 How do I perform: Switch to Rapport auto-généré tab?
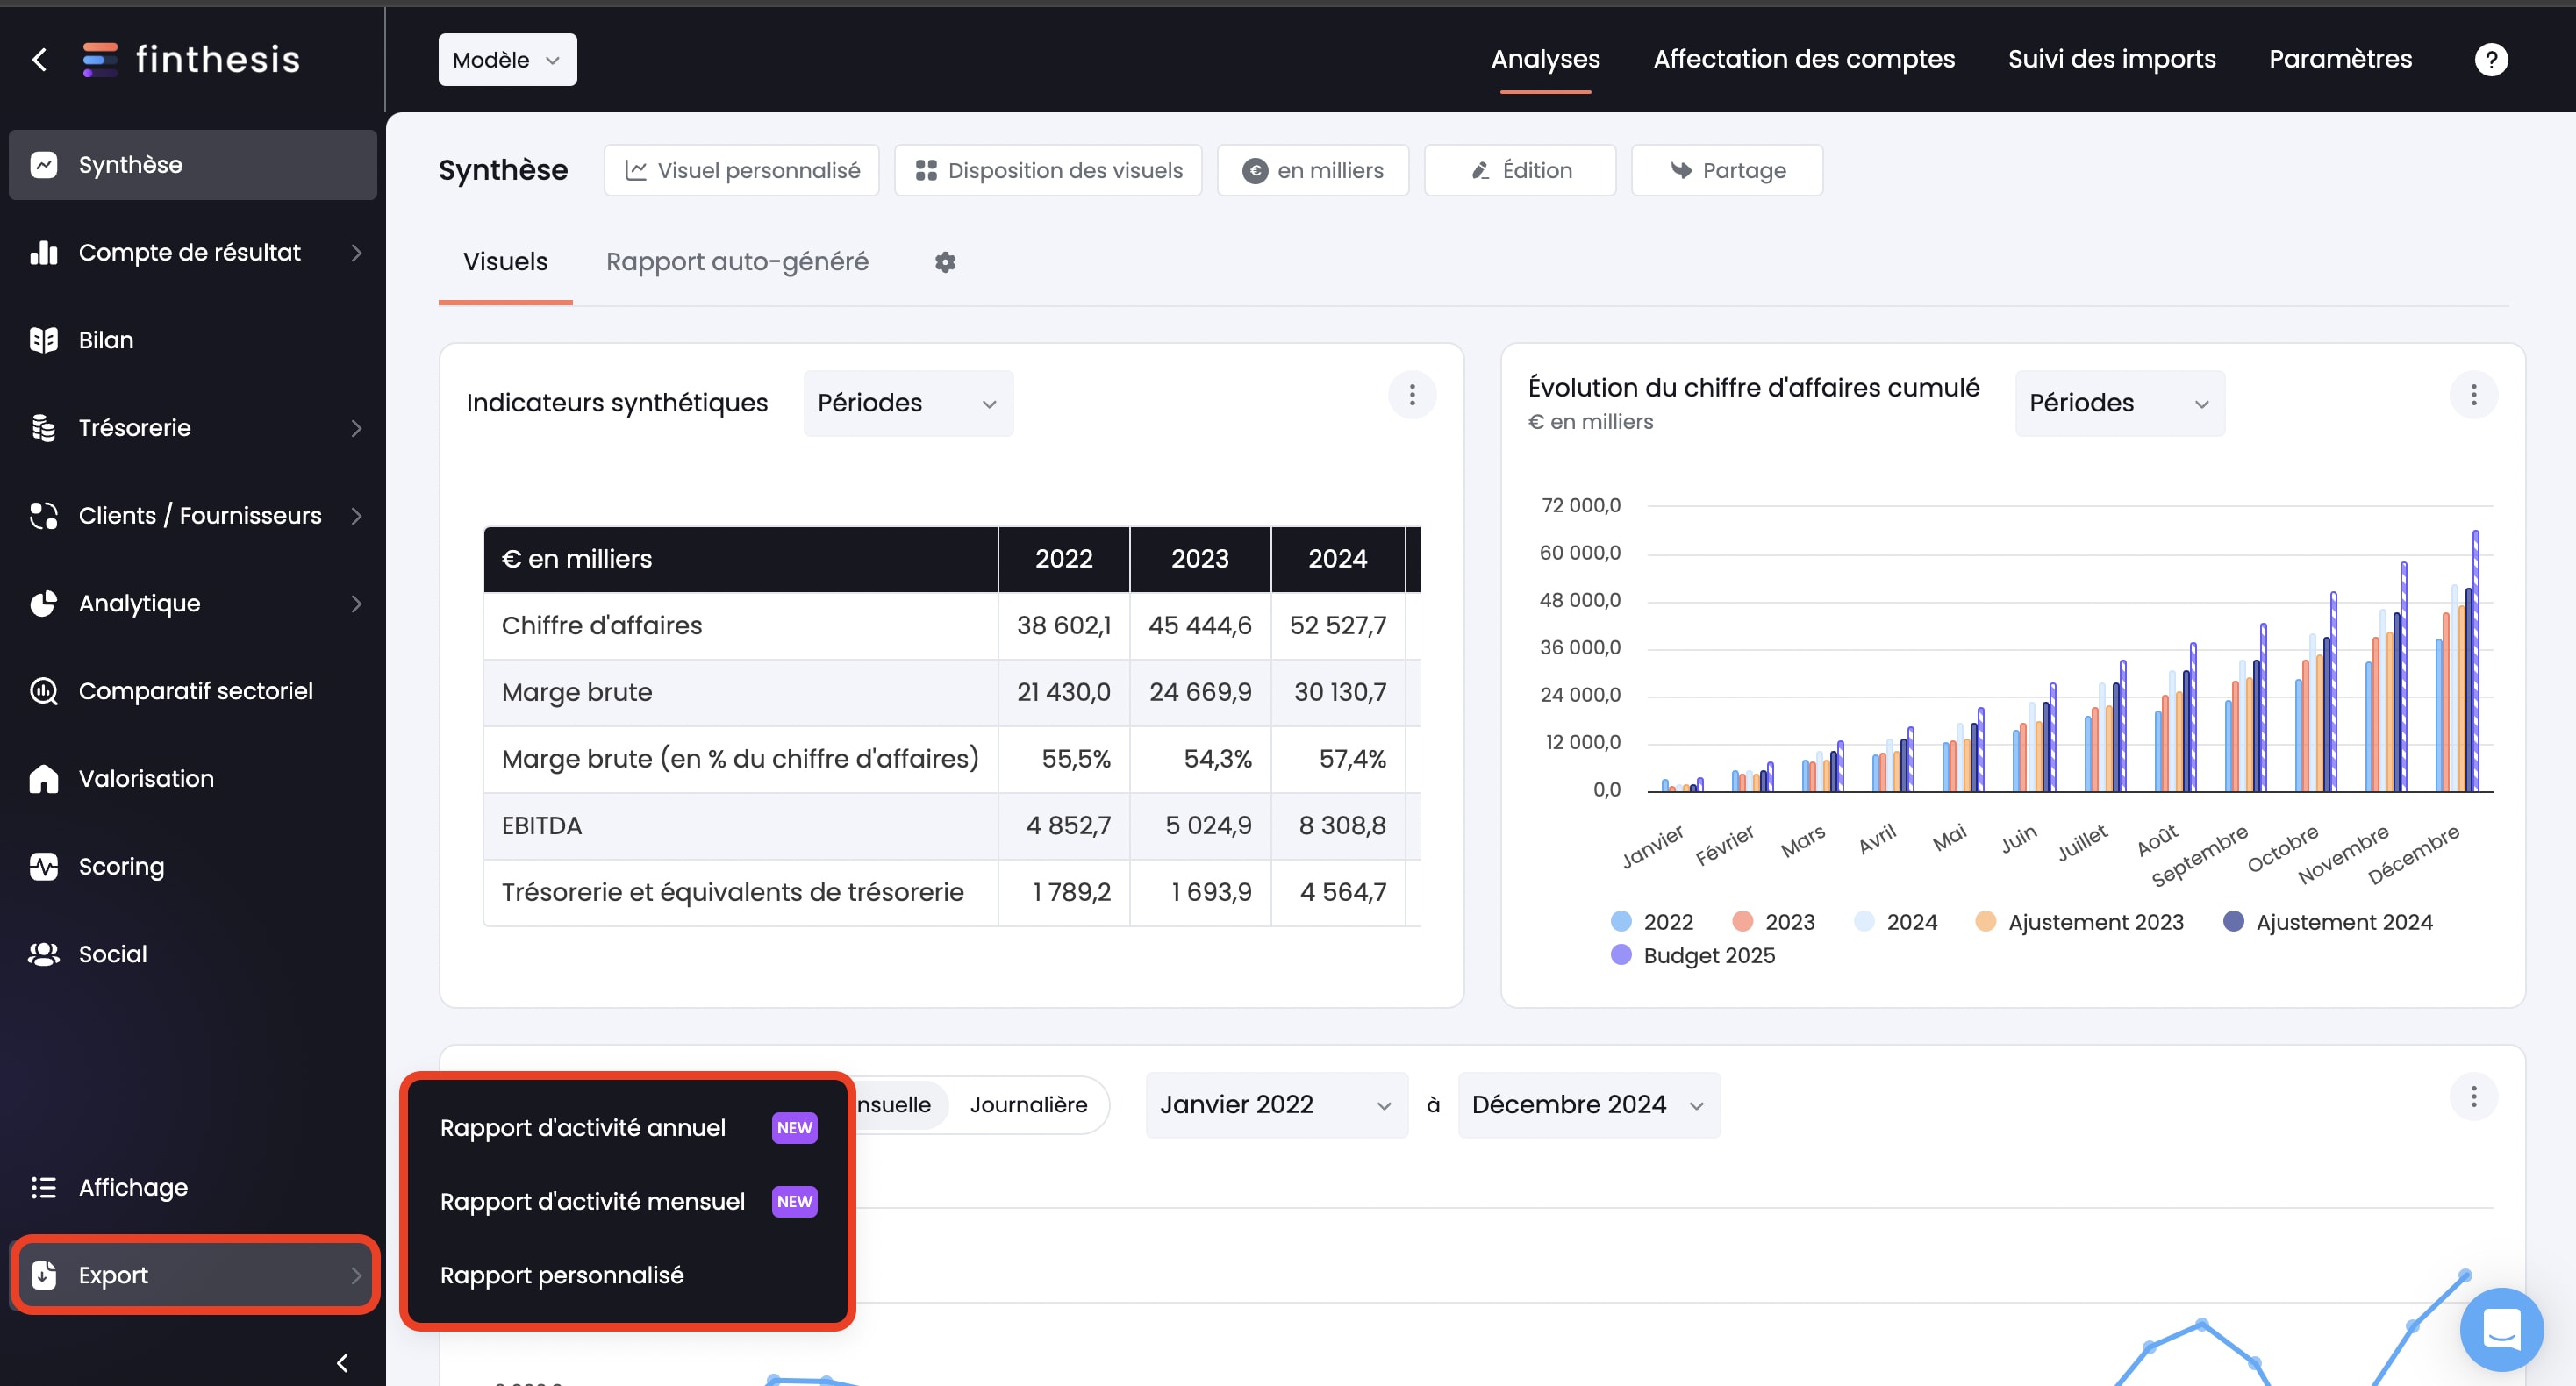click(x=737, y=262)
